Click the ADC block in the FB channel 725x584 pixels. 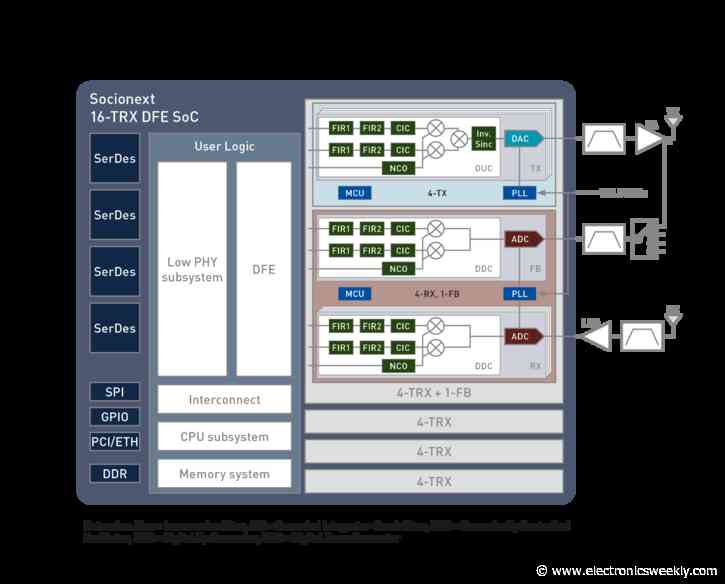click(x=523, y=239)
